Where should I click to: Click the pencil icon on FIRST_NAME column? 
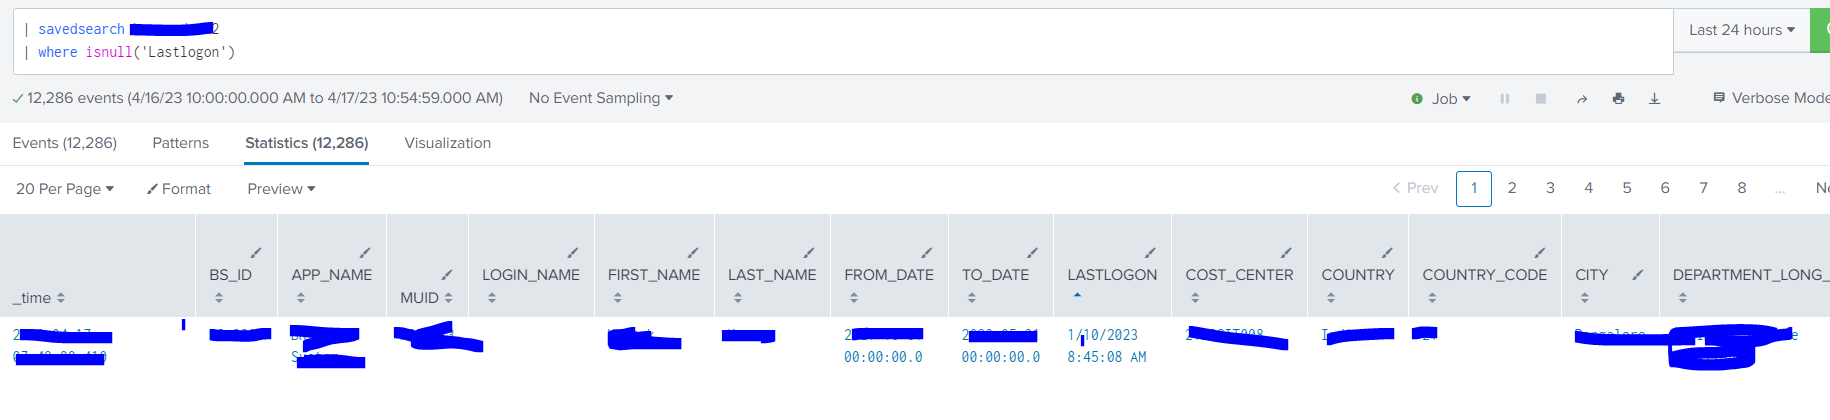point(693,253)
